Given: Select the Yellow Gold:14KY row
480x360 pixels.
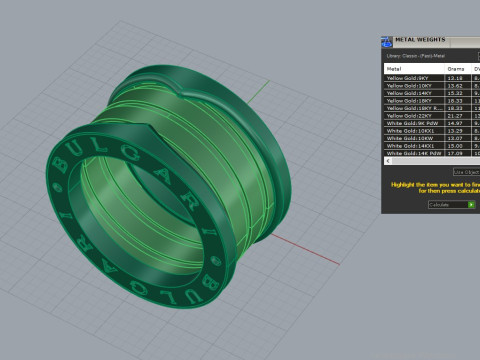Looking at the screenshot, I should [432, 93].
